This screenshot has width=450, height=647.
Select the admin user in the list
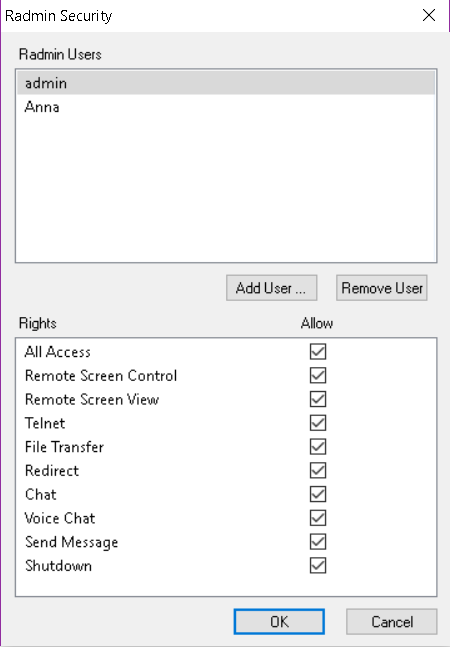(x=226, y=83)
